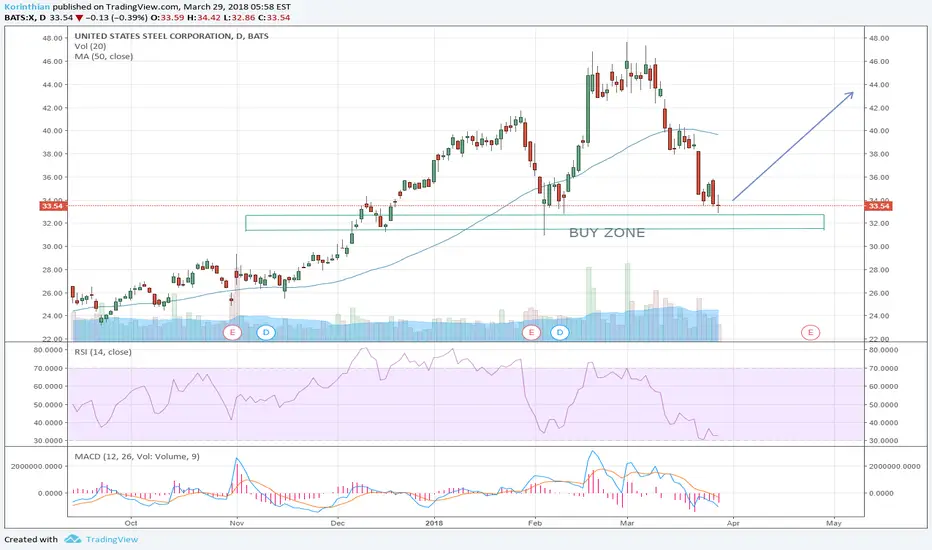Select the MA (50, close) indicator label

103,56
